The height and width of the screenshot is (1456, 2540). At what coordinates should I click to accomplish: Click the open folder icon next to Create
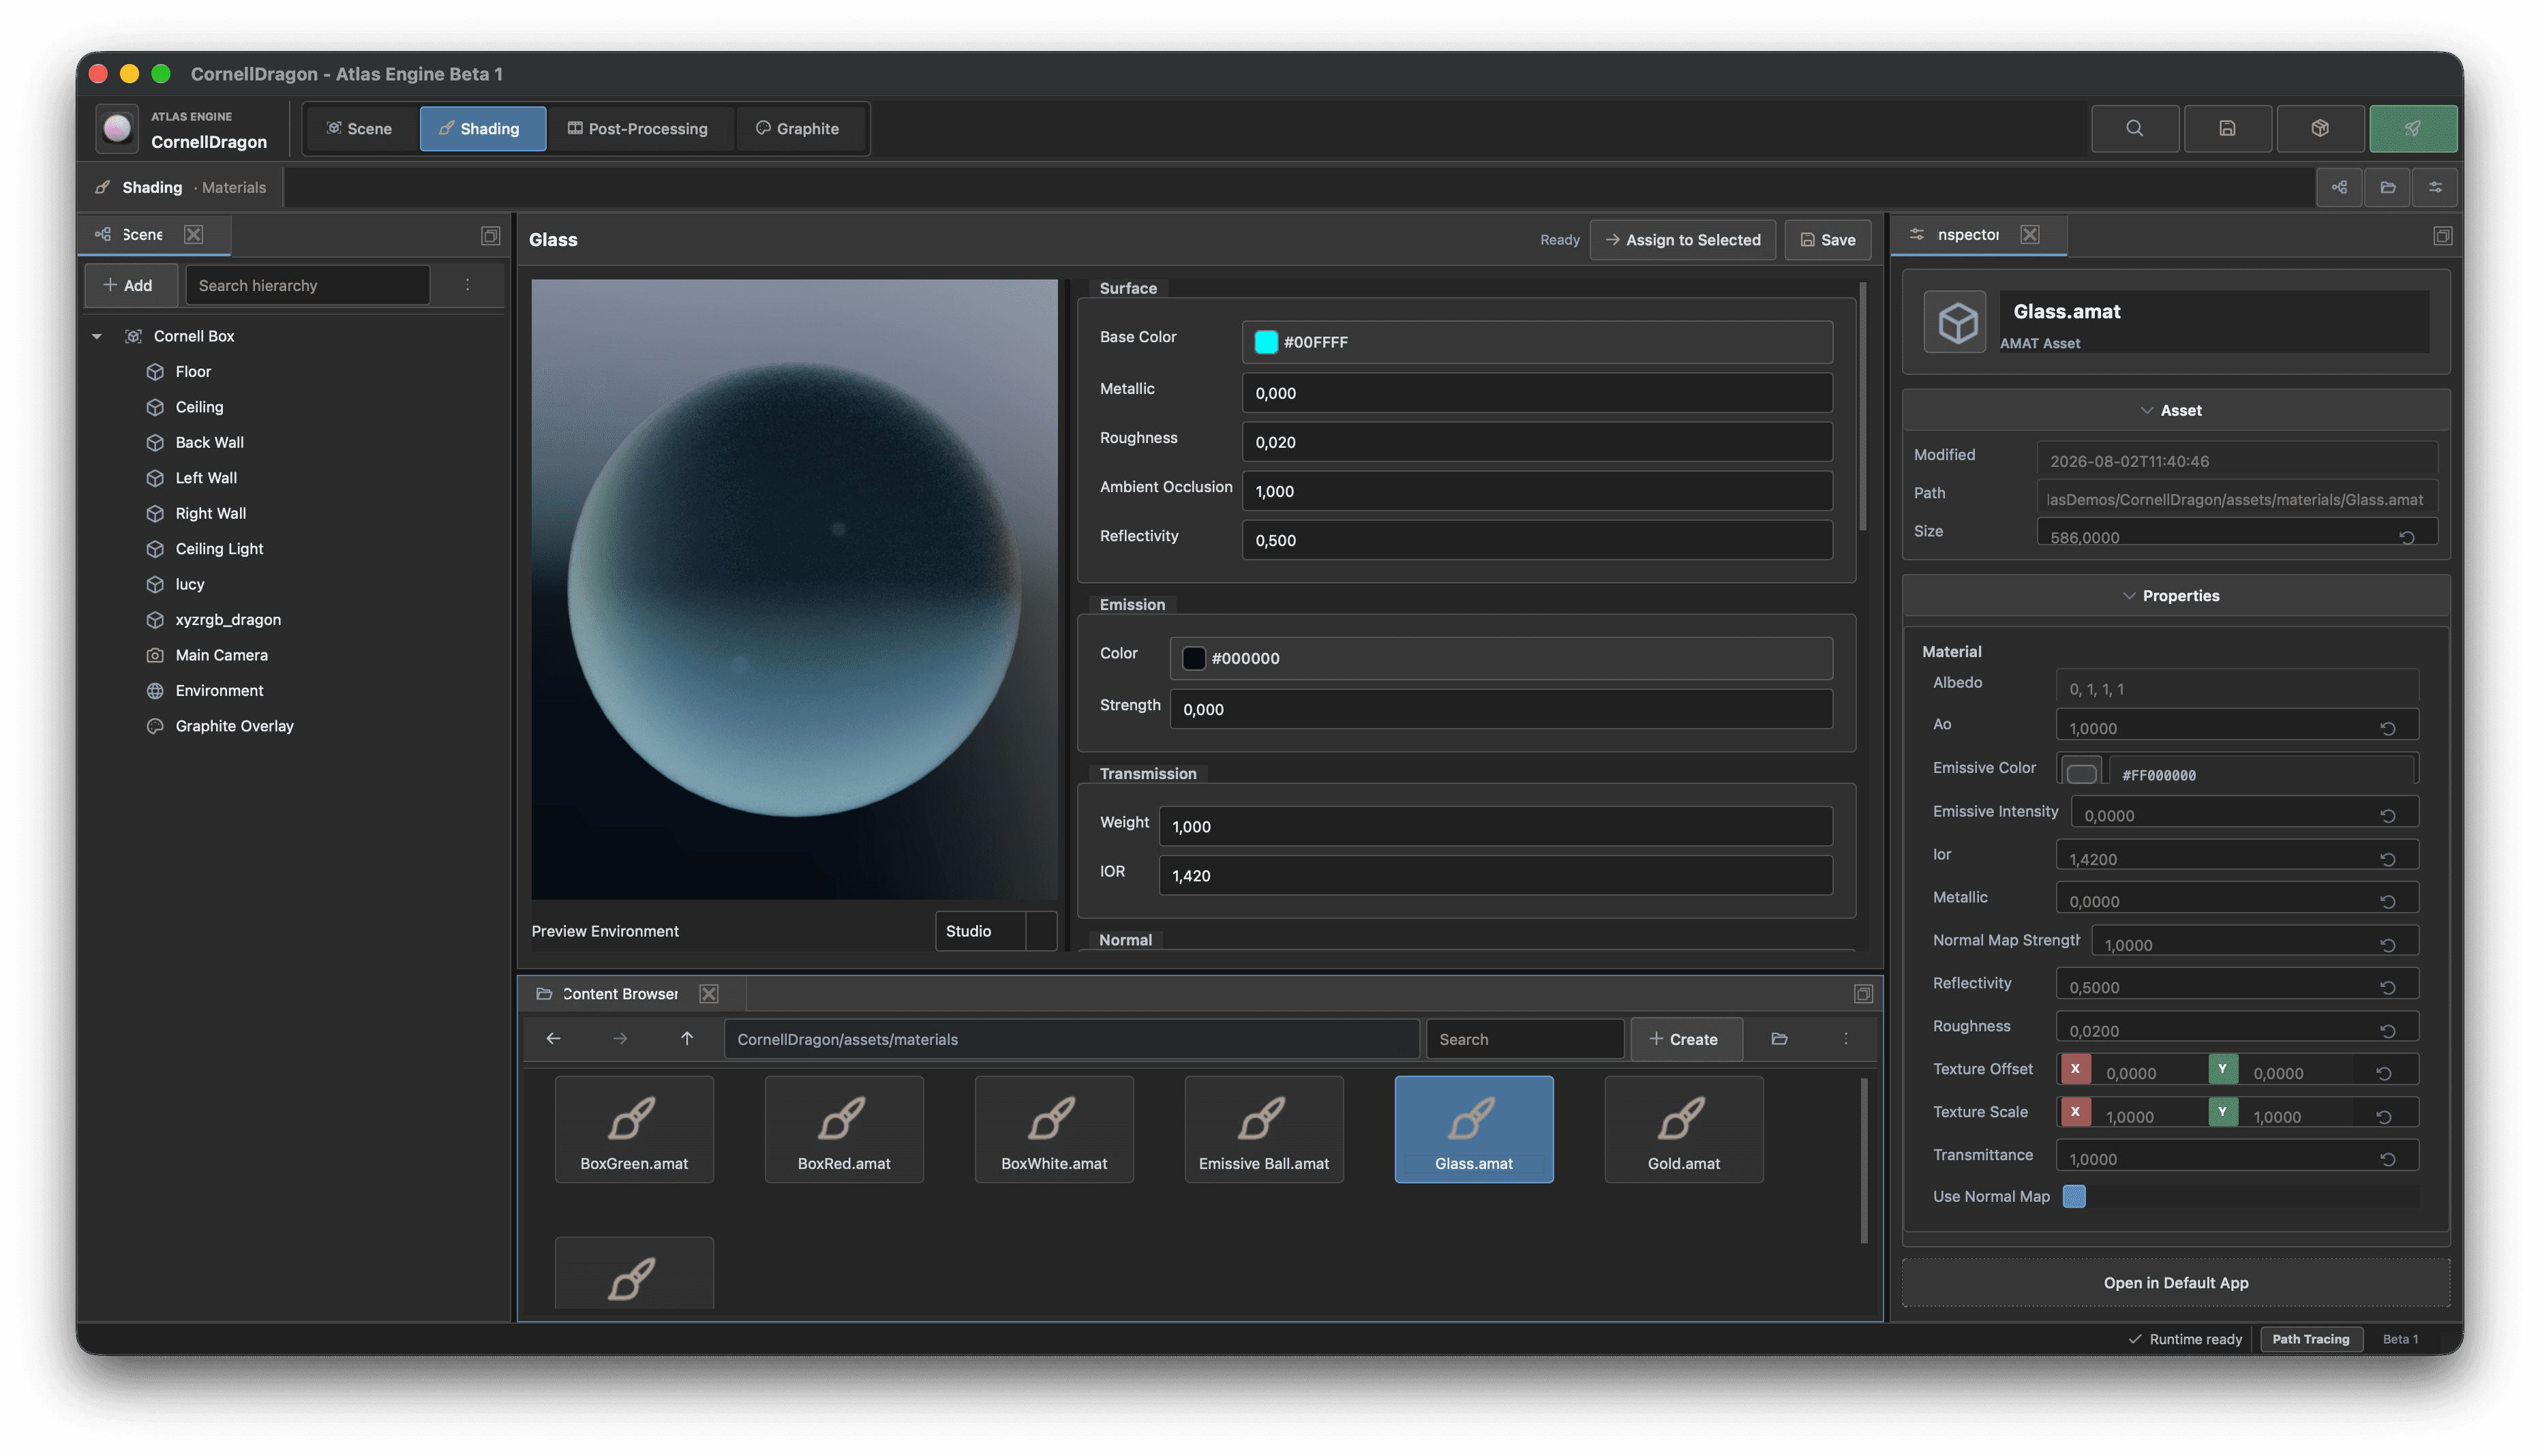coord(1779,1039)
